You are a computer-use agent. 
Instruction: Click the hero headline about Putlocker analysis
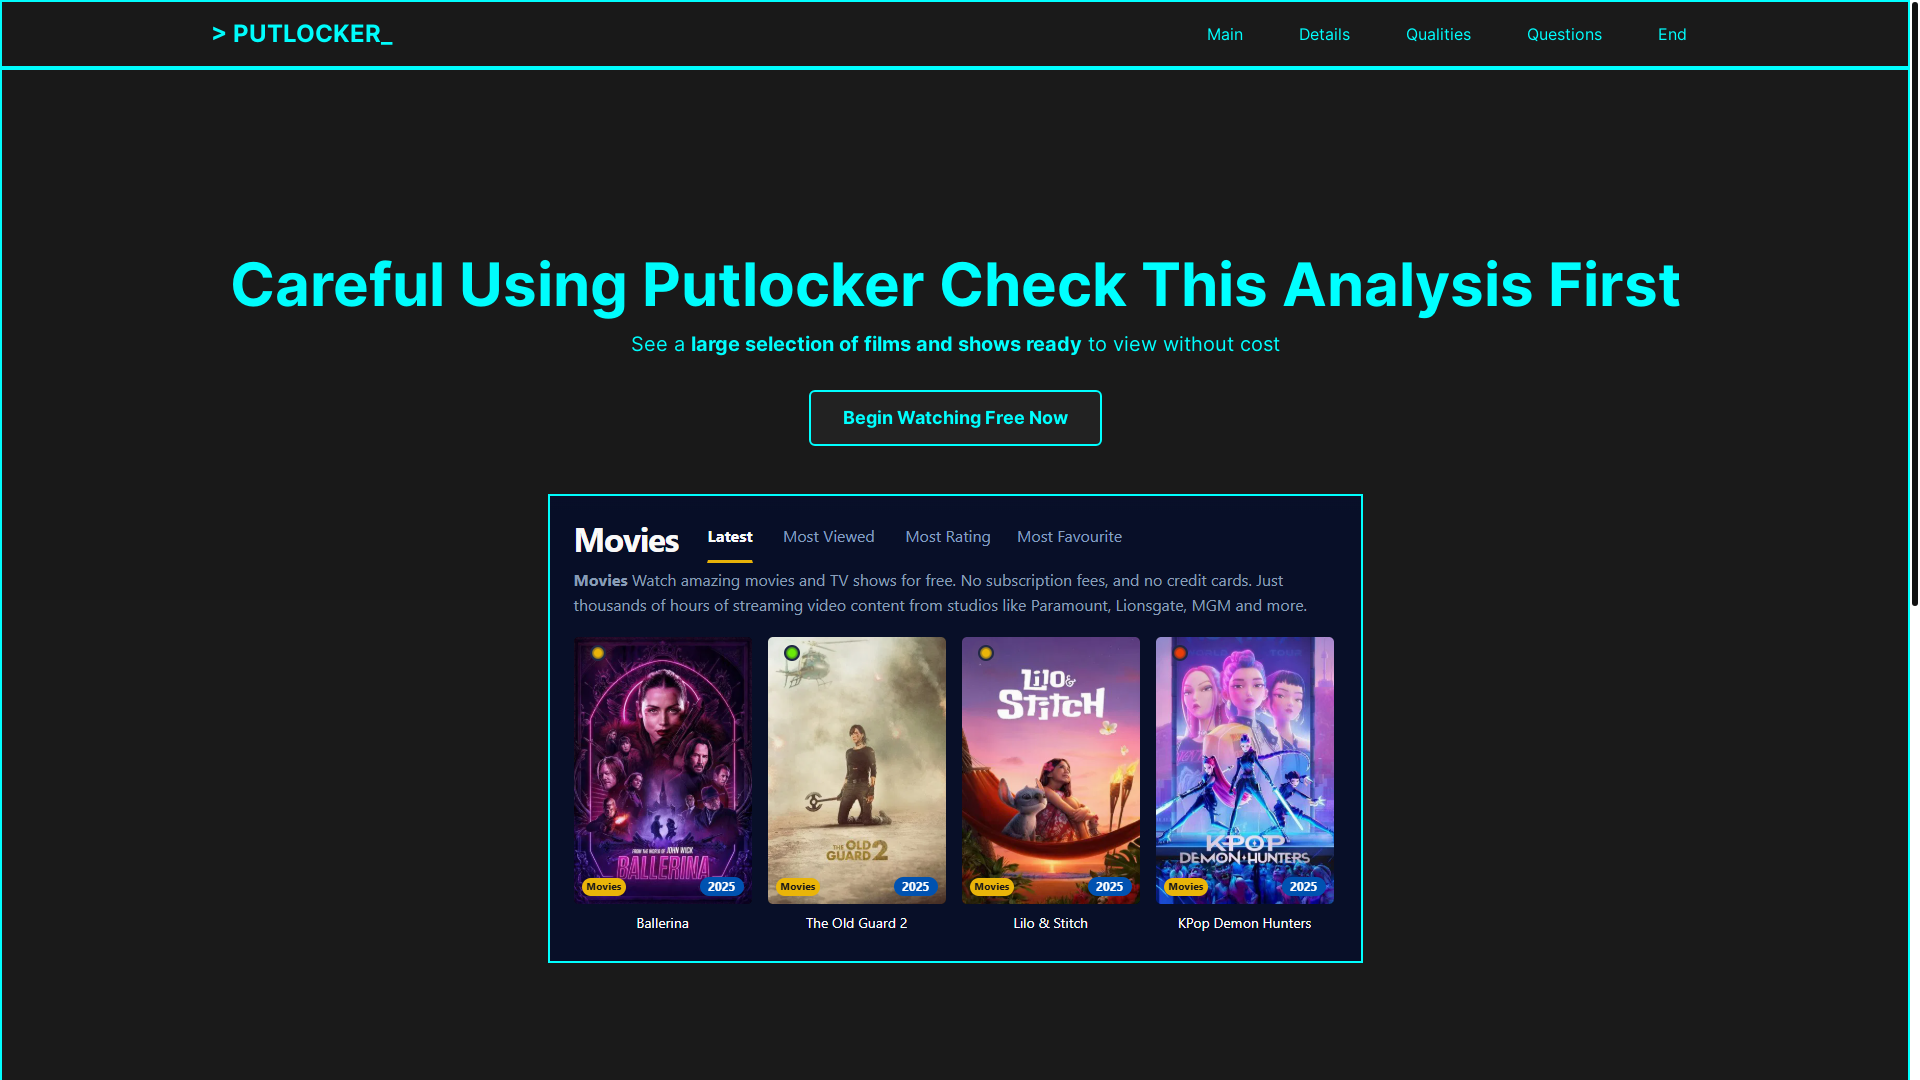click(x=955, y=285)
